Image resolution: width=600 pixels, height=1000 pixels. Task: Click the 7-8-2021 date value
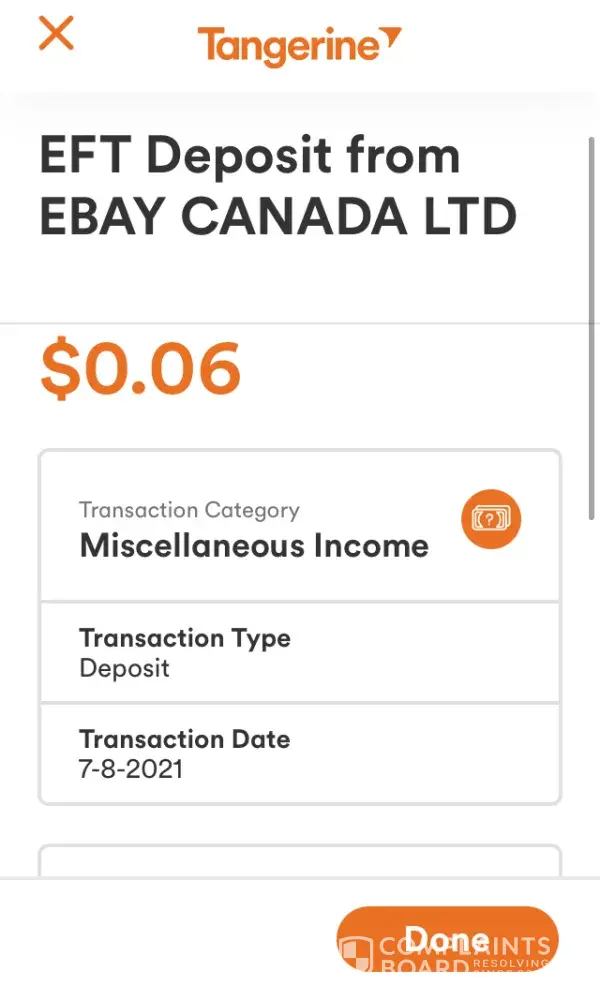131,770
